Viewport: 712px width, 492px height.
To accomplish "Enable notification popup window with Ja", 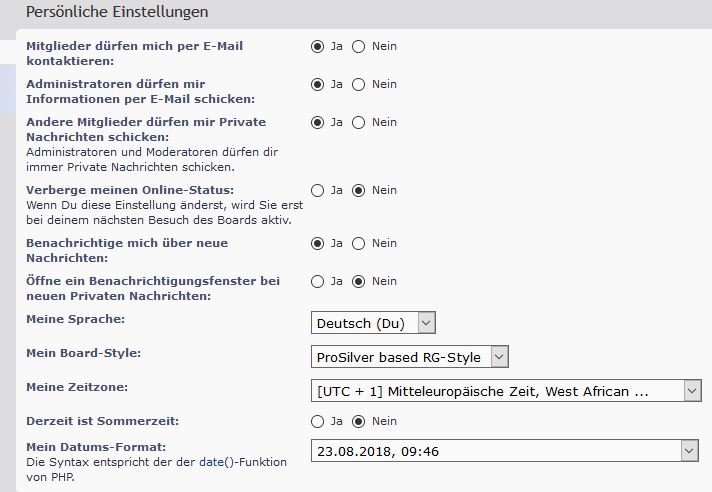I will click(318, 281).
